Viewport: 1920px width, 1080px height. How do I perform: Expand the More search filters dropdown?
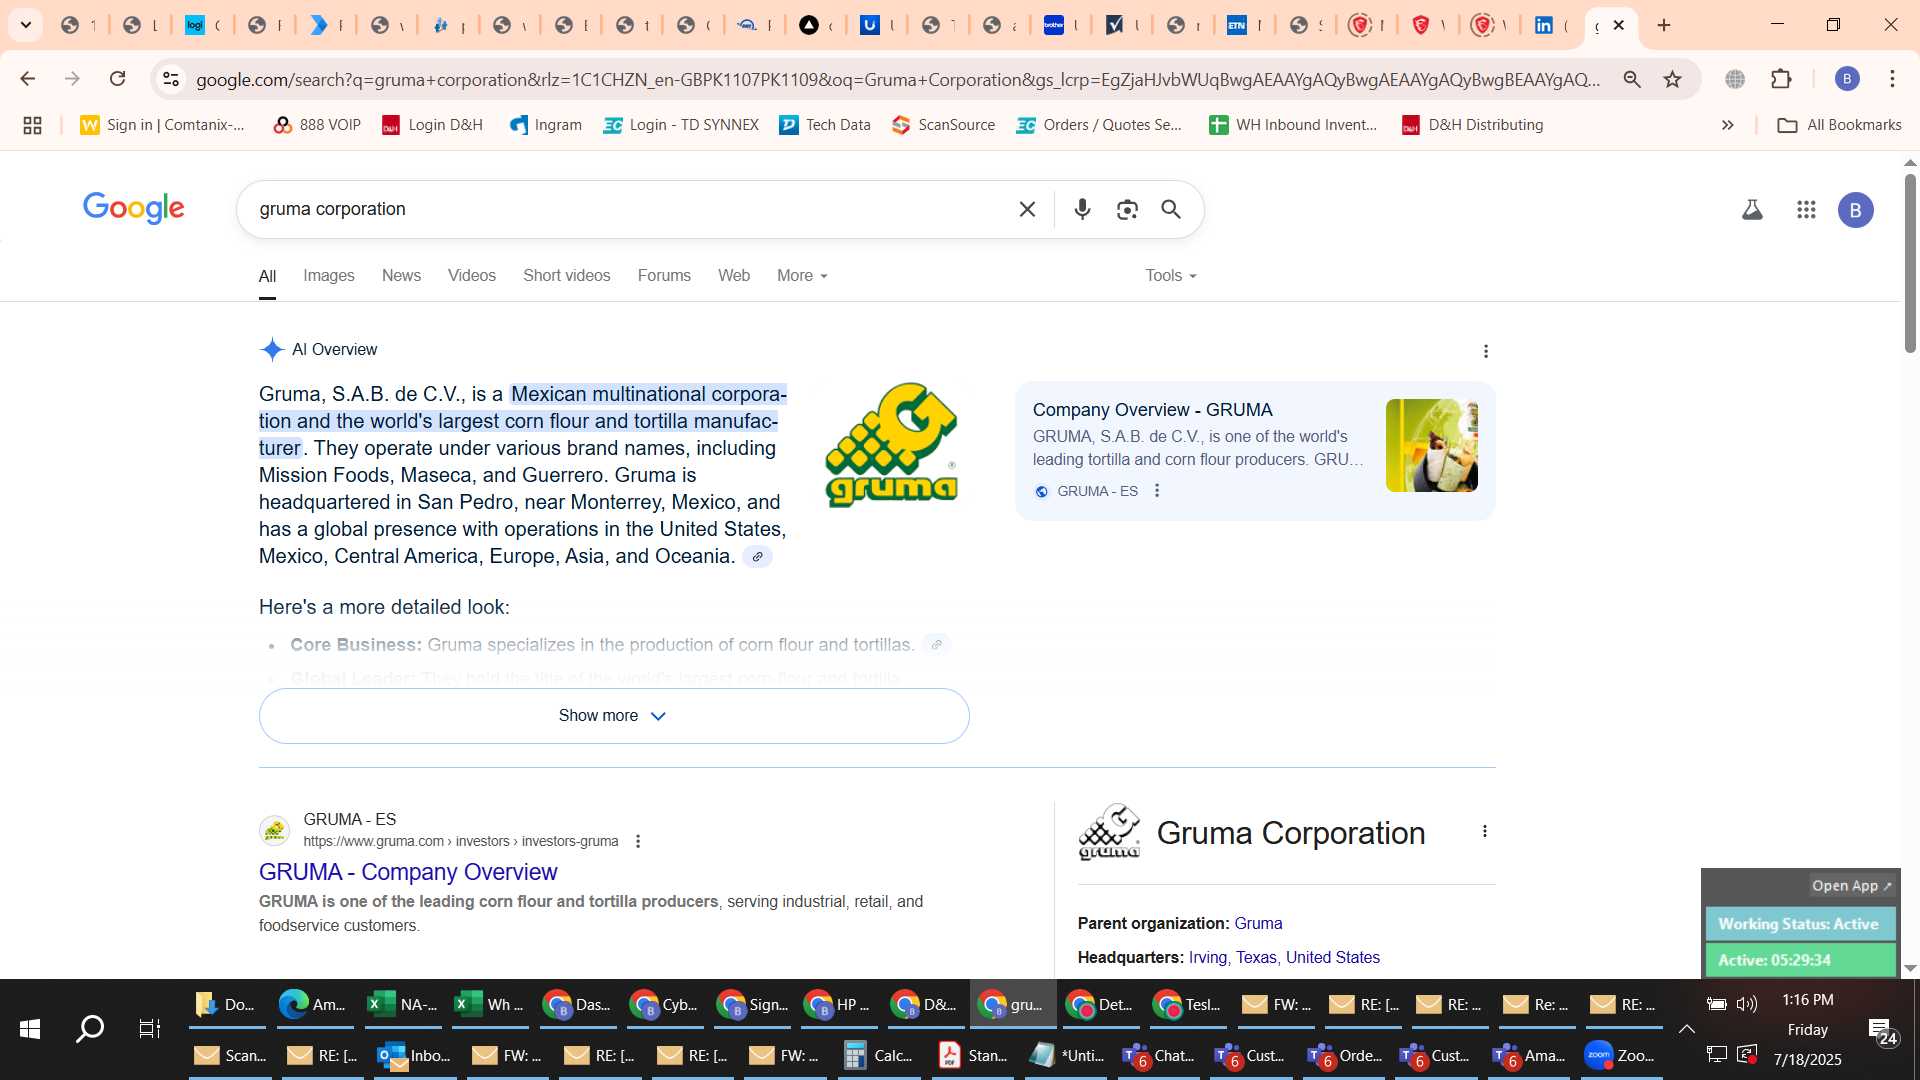(x=802, y=276)
